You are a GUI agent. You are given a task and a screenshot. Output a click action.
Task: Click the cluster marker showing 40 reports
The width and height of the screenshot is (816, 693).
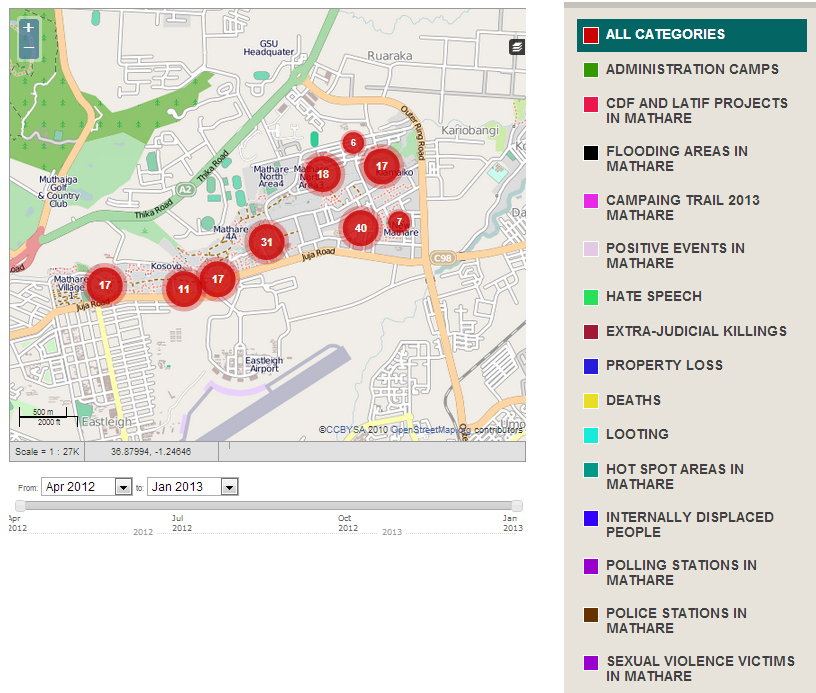tap(361, 228)
